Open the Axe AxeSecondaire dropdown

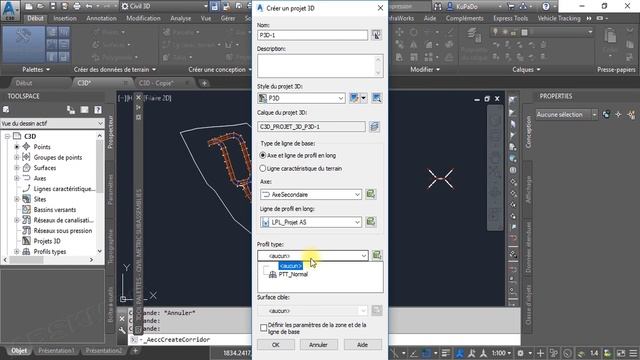(x=311, y=194)
